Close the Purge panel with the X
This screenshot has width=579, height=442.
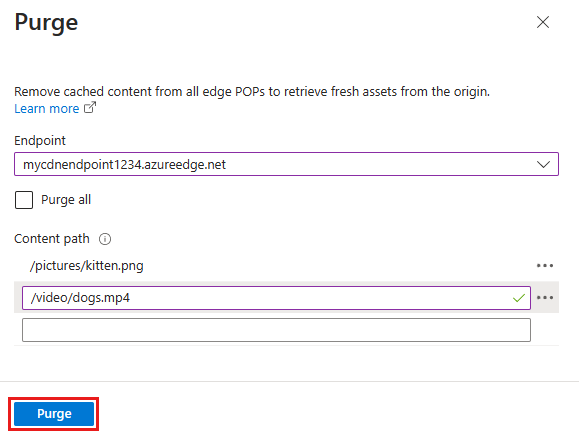(x=543, y=22)
